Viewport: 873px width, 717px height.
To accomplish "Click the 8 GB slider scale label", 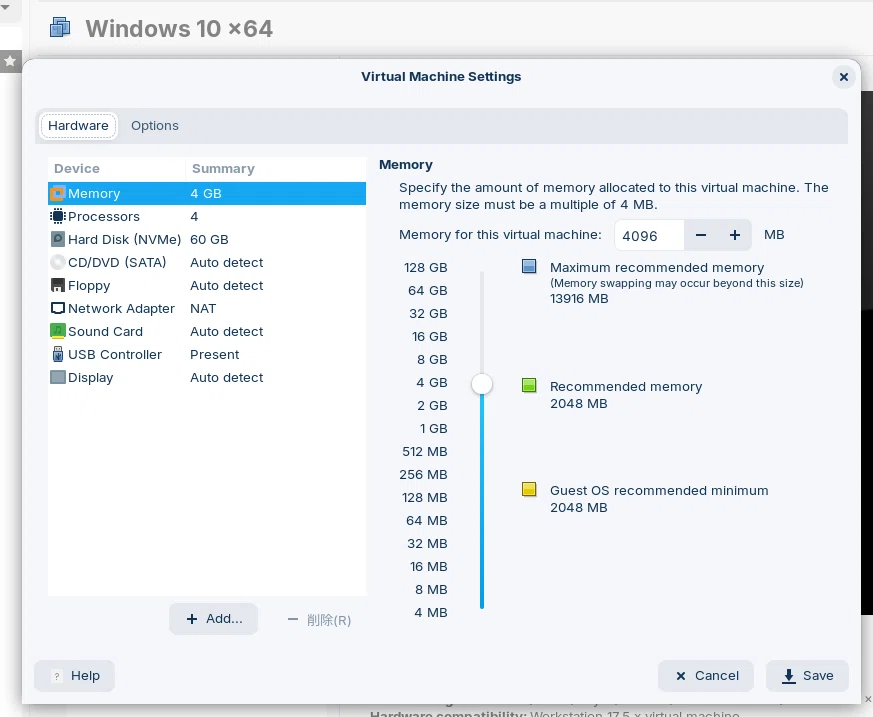I will point(433,359).
